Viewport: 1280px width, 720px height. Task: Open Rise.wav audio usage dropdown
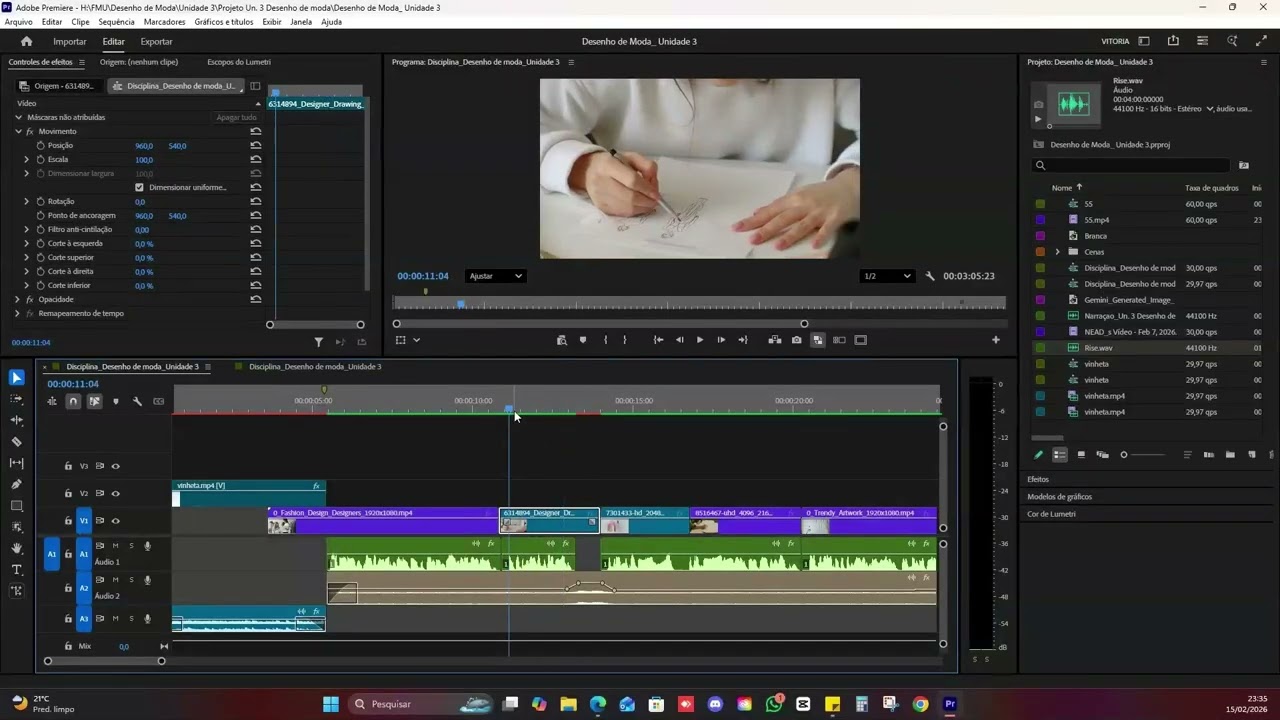[x=1210, y=108]
